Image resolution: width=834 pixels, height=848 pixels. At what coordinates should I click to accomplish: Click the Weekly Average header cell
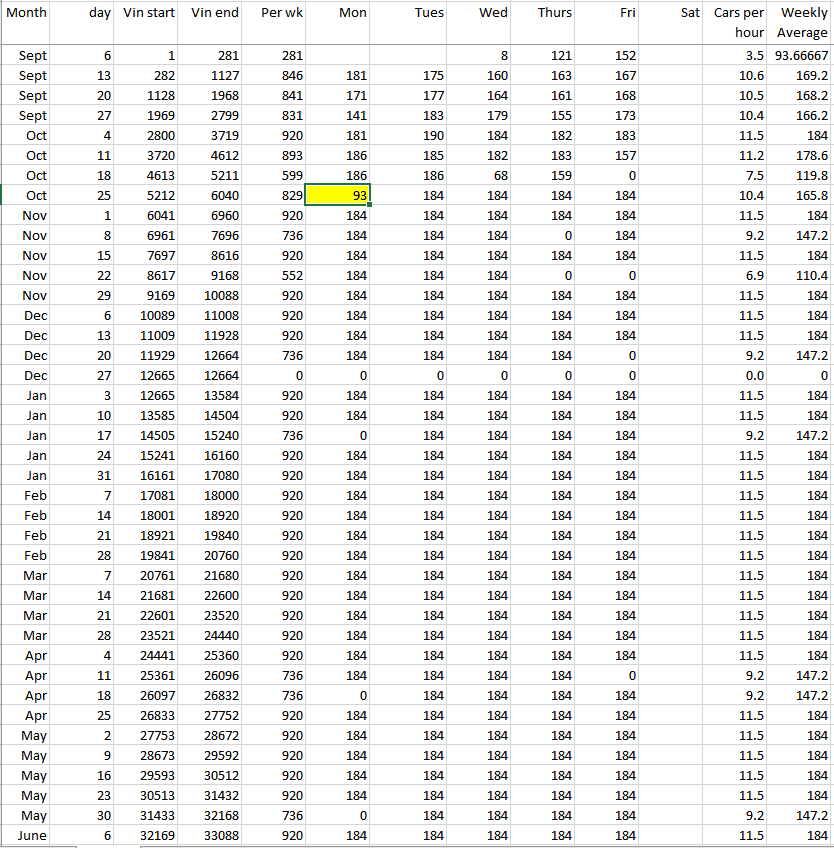802,22
